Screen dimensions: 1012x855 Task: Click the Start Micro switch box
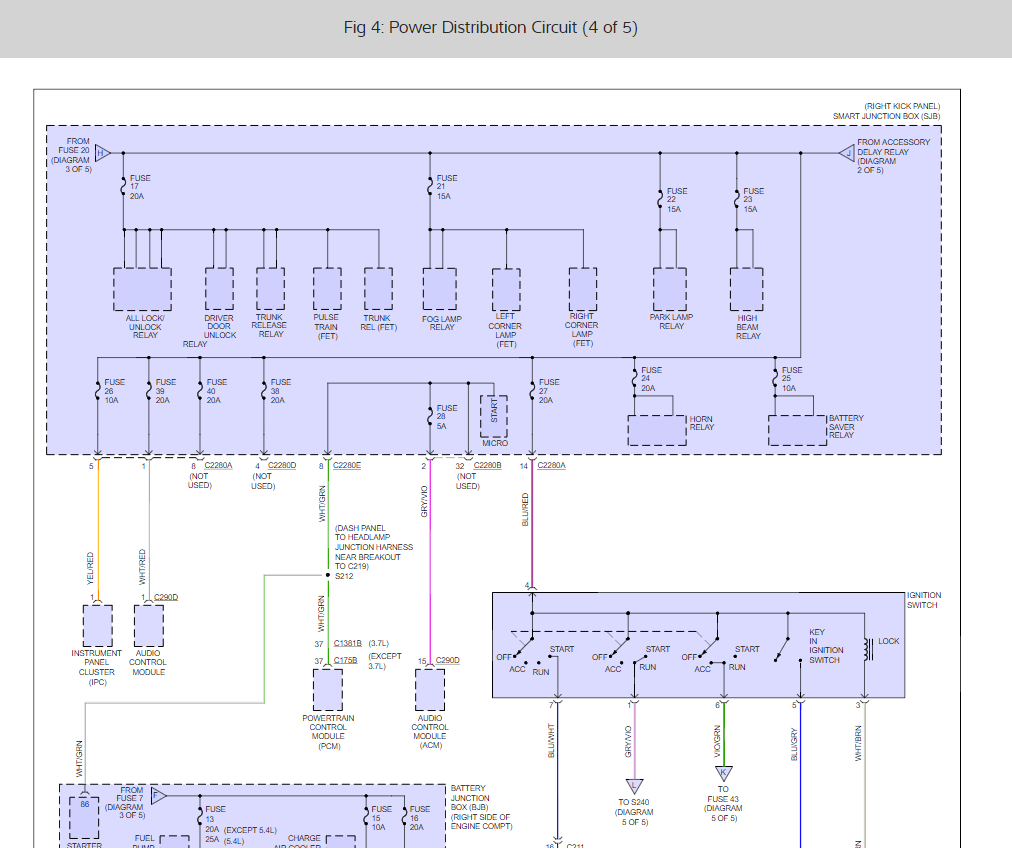click(494, 416)
